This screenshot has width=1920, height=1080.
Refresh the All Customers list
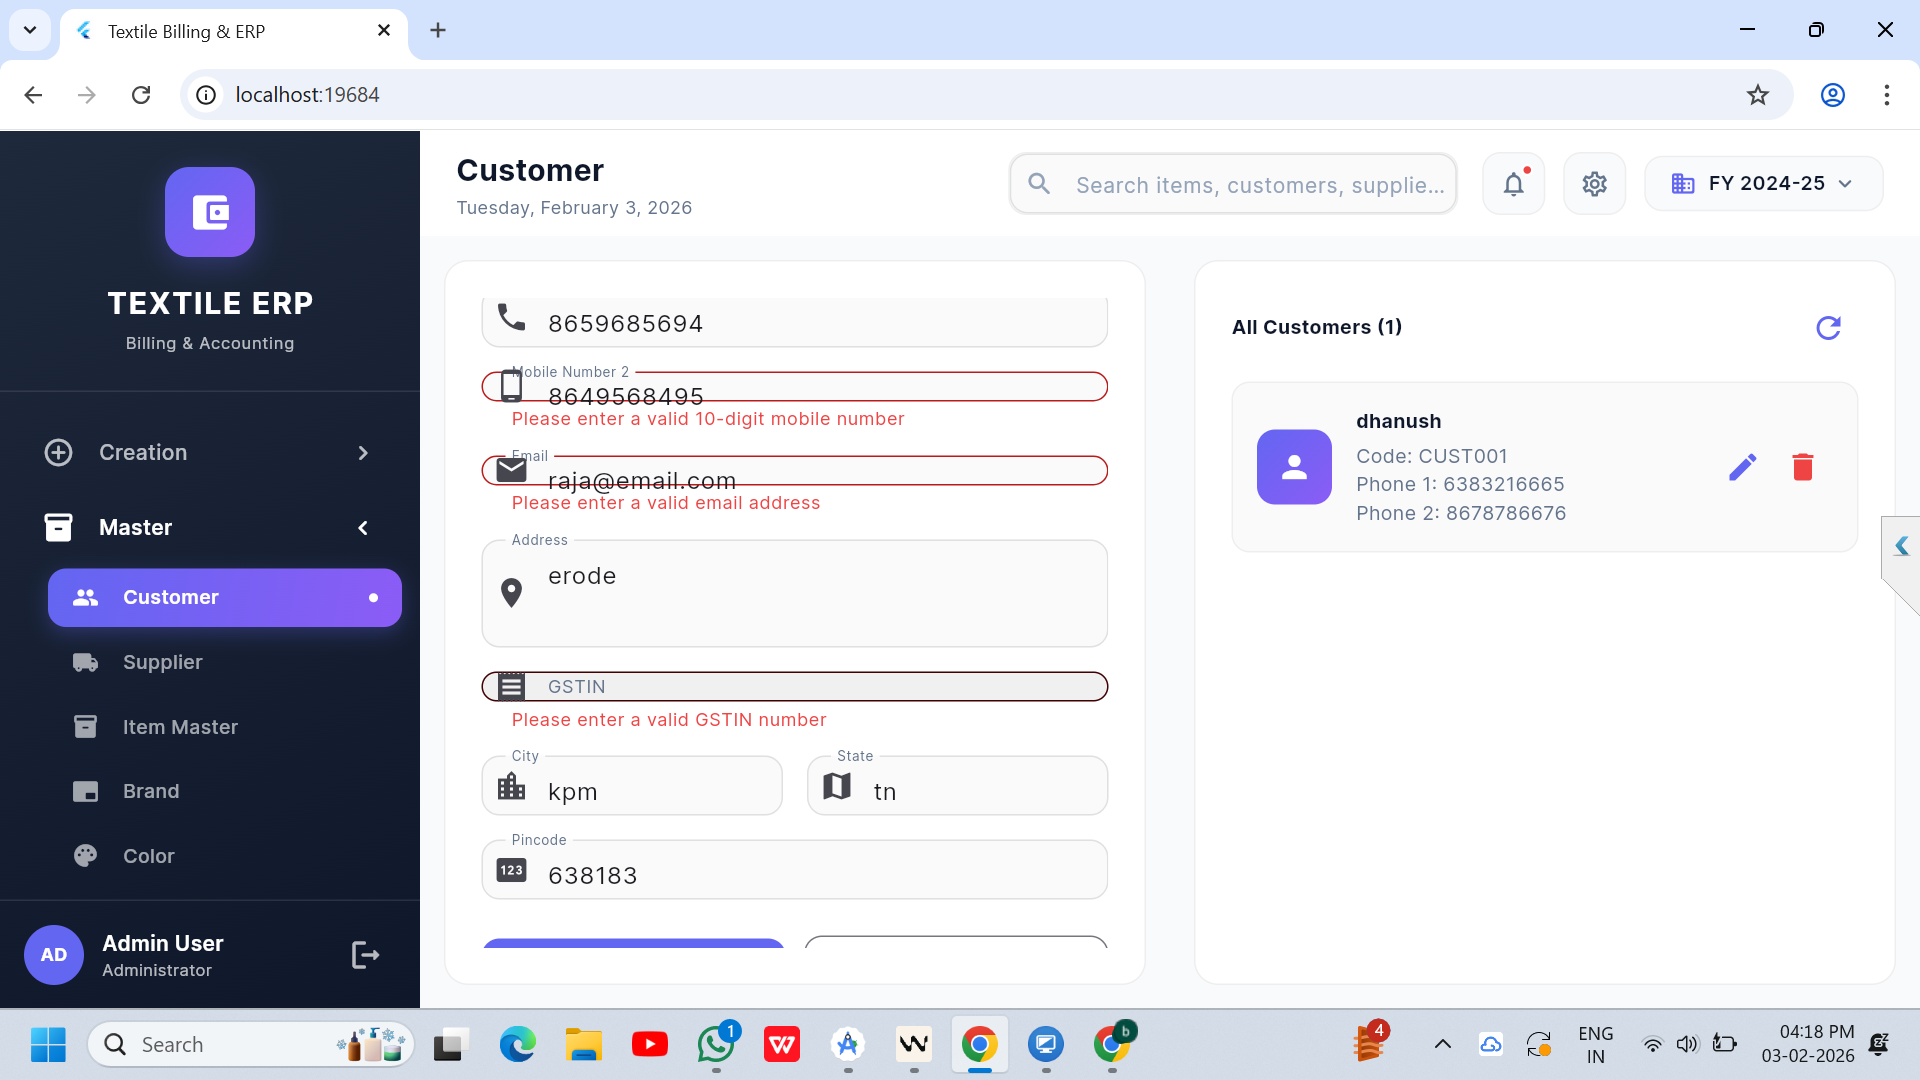pyautogui.click(x=1828, y=328)
